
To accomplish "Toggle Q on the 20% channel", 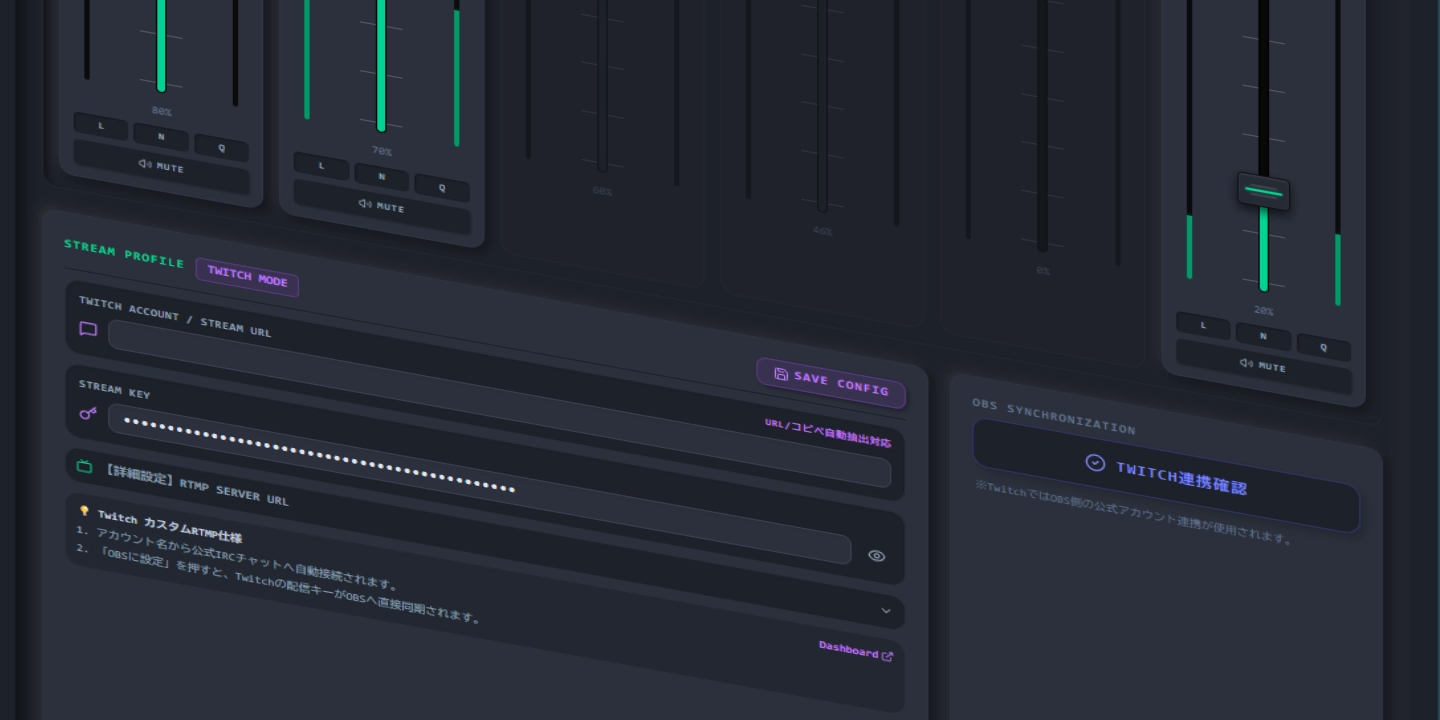I will (x=1324, y=348).
